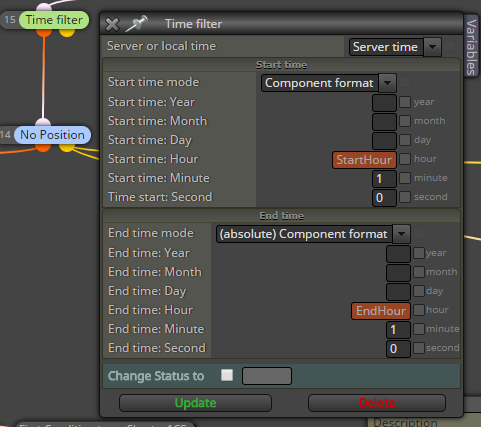Click the EndHour variable field
Image resolution: width=481 pixels, height=427 pixels.
click(x=381, y=311)
